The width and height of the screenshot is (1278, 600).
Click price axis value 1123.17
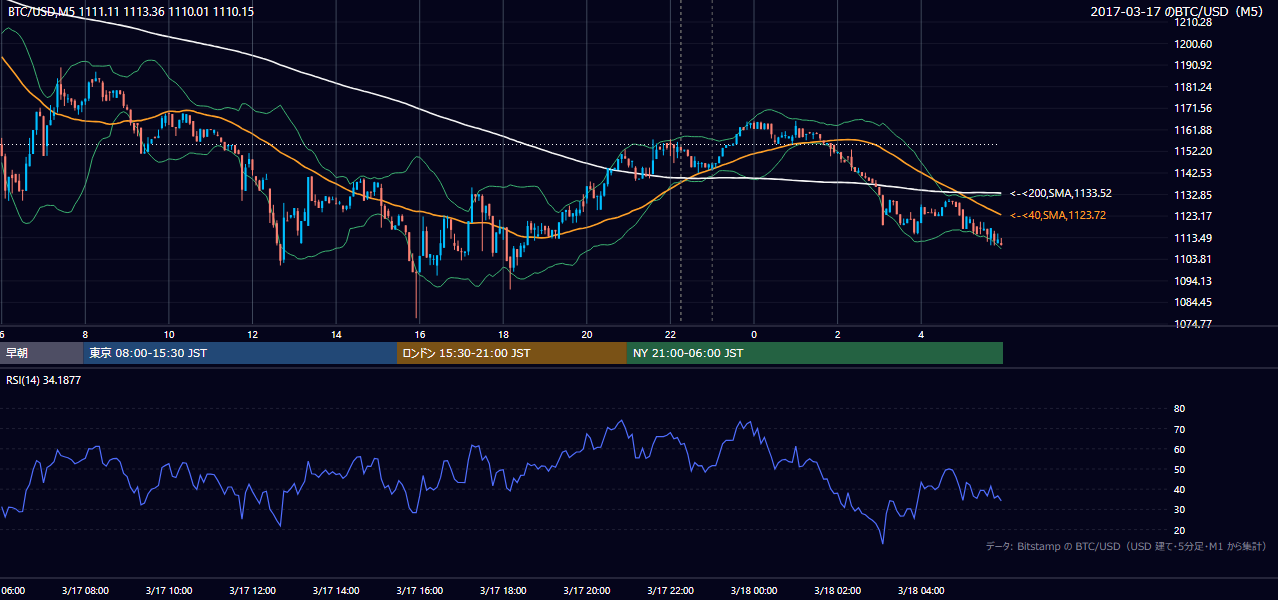point(1194,216)
